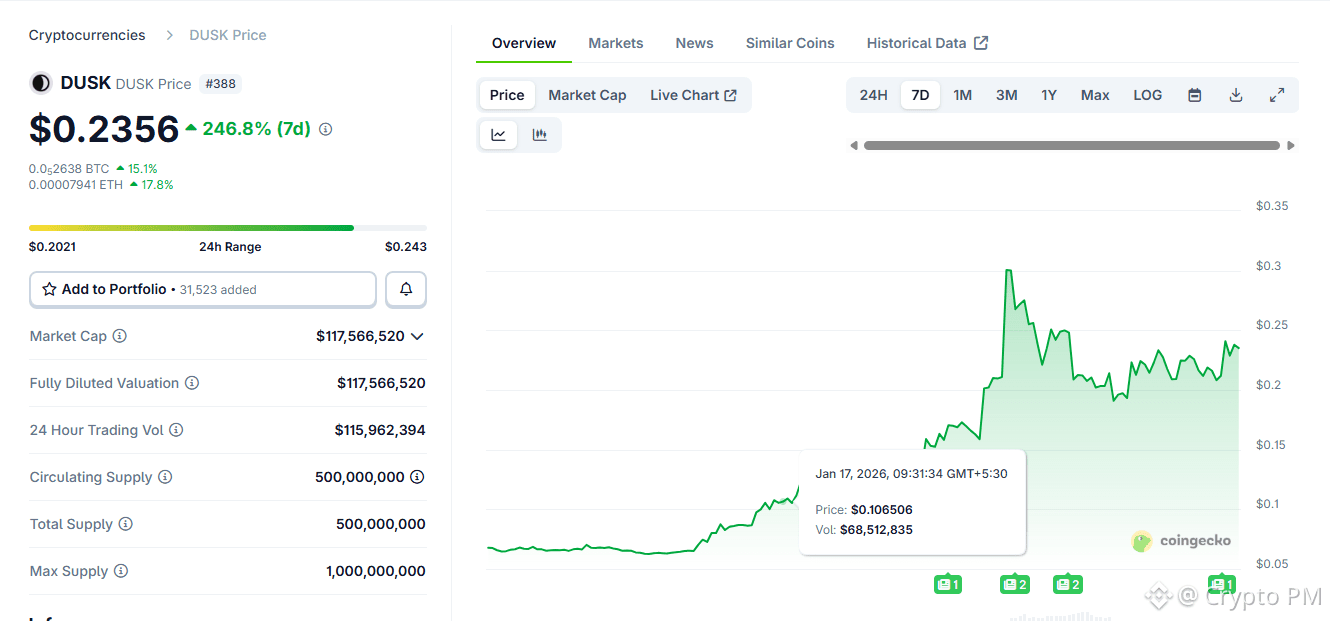Switch to candlestick chart icon
The width and height of the screenshot is (1330, 621).
[x=540, y=135]
